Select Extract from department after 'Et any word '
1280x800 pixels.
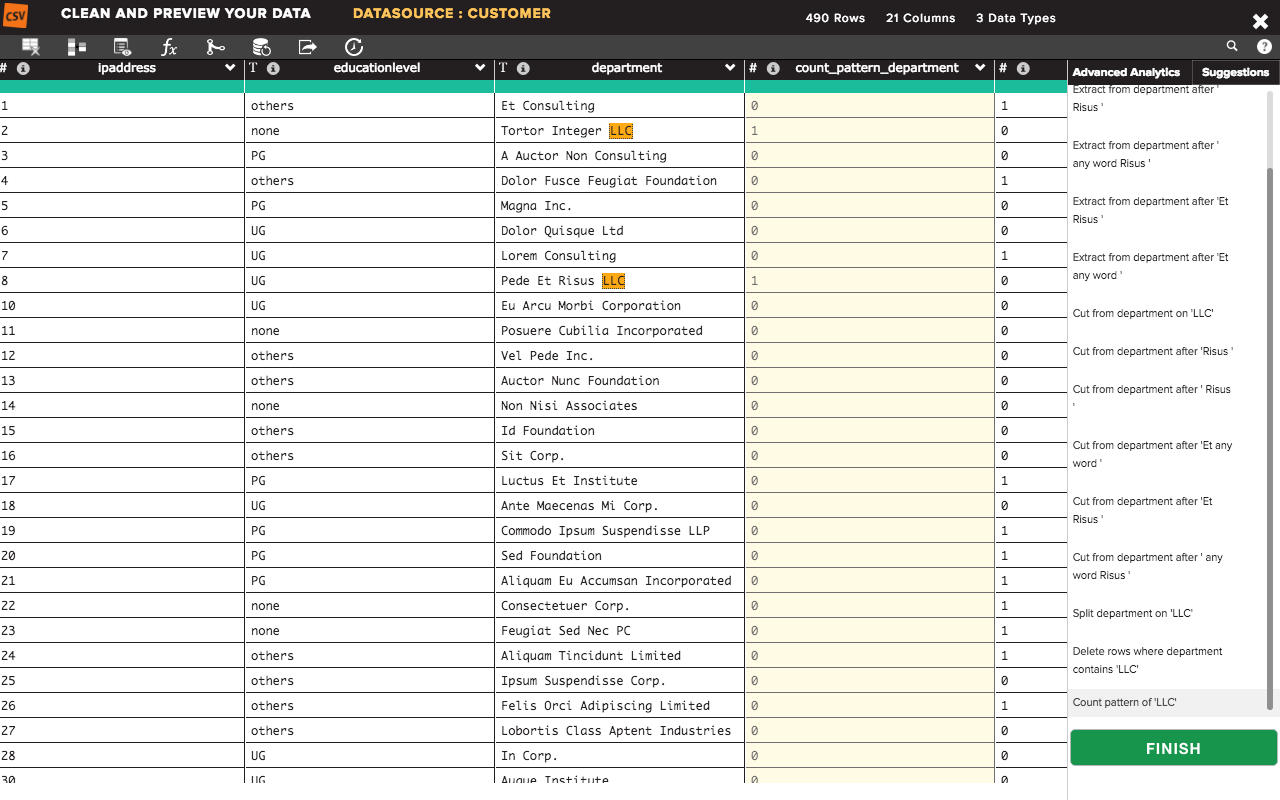click(1150, 266)
